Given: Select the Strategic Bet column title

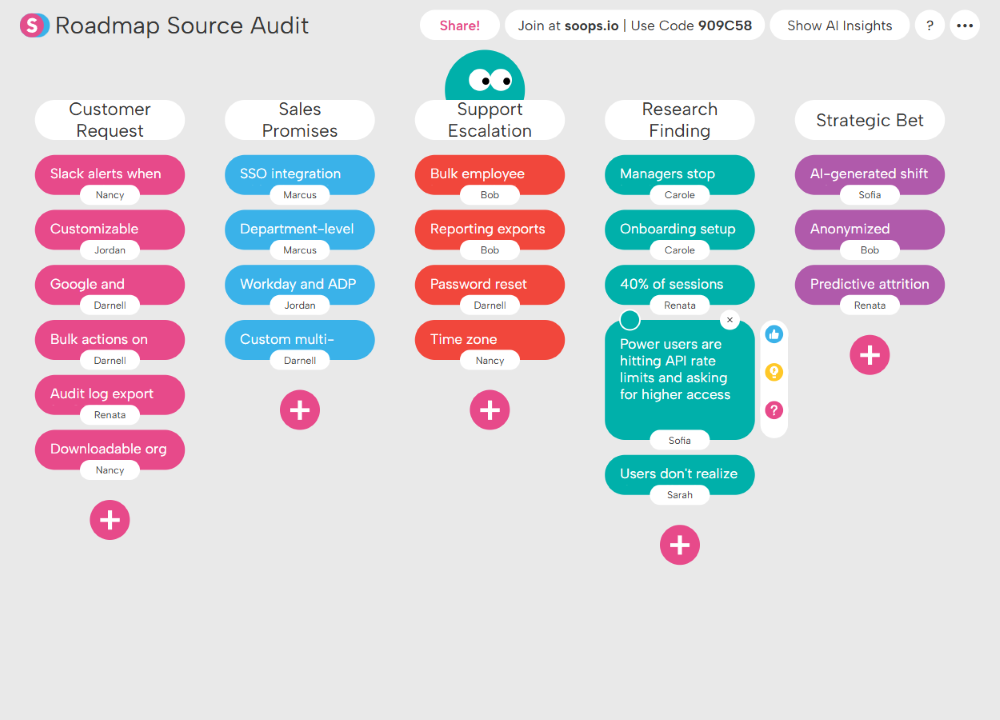Looking at the screenshot, I should [869, 119].
